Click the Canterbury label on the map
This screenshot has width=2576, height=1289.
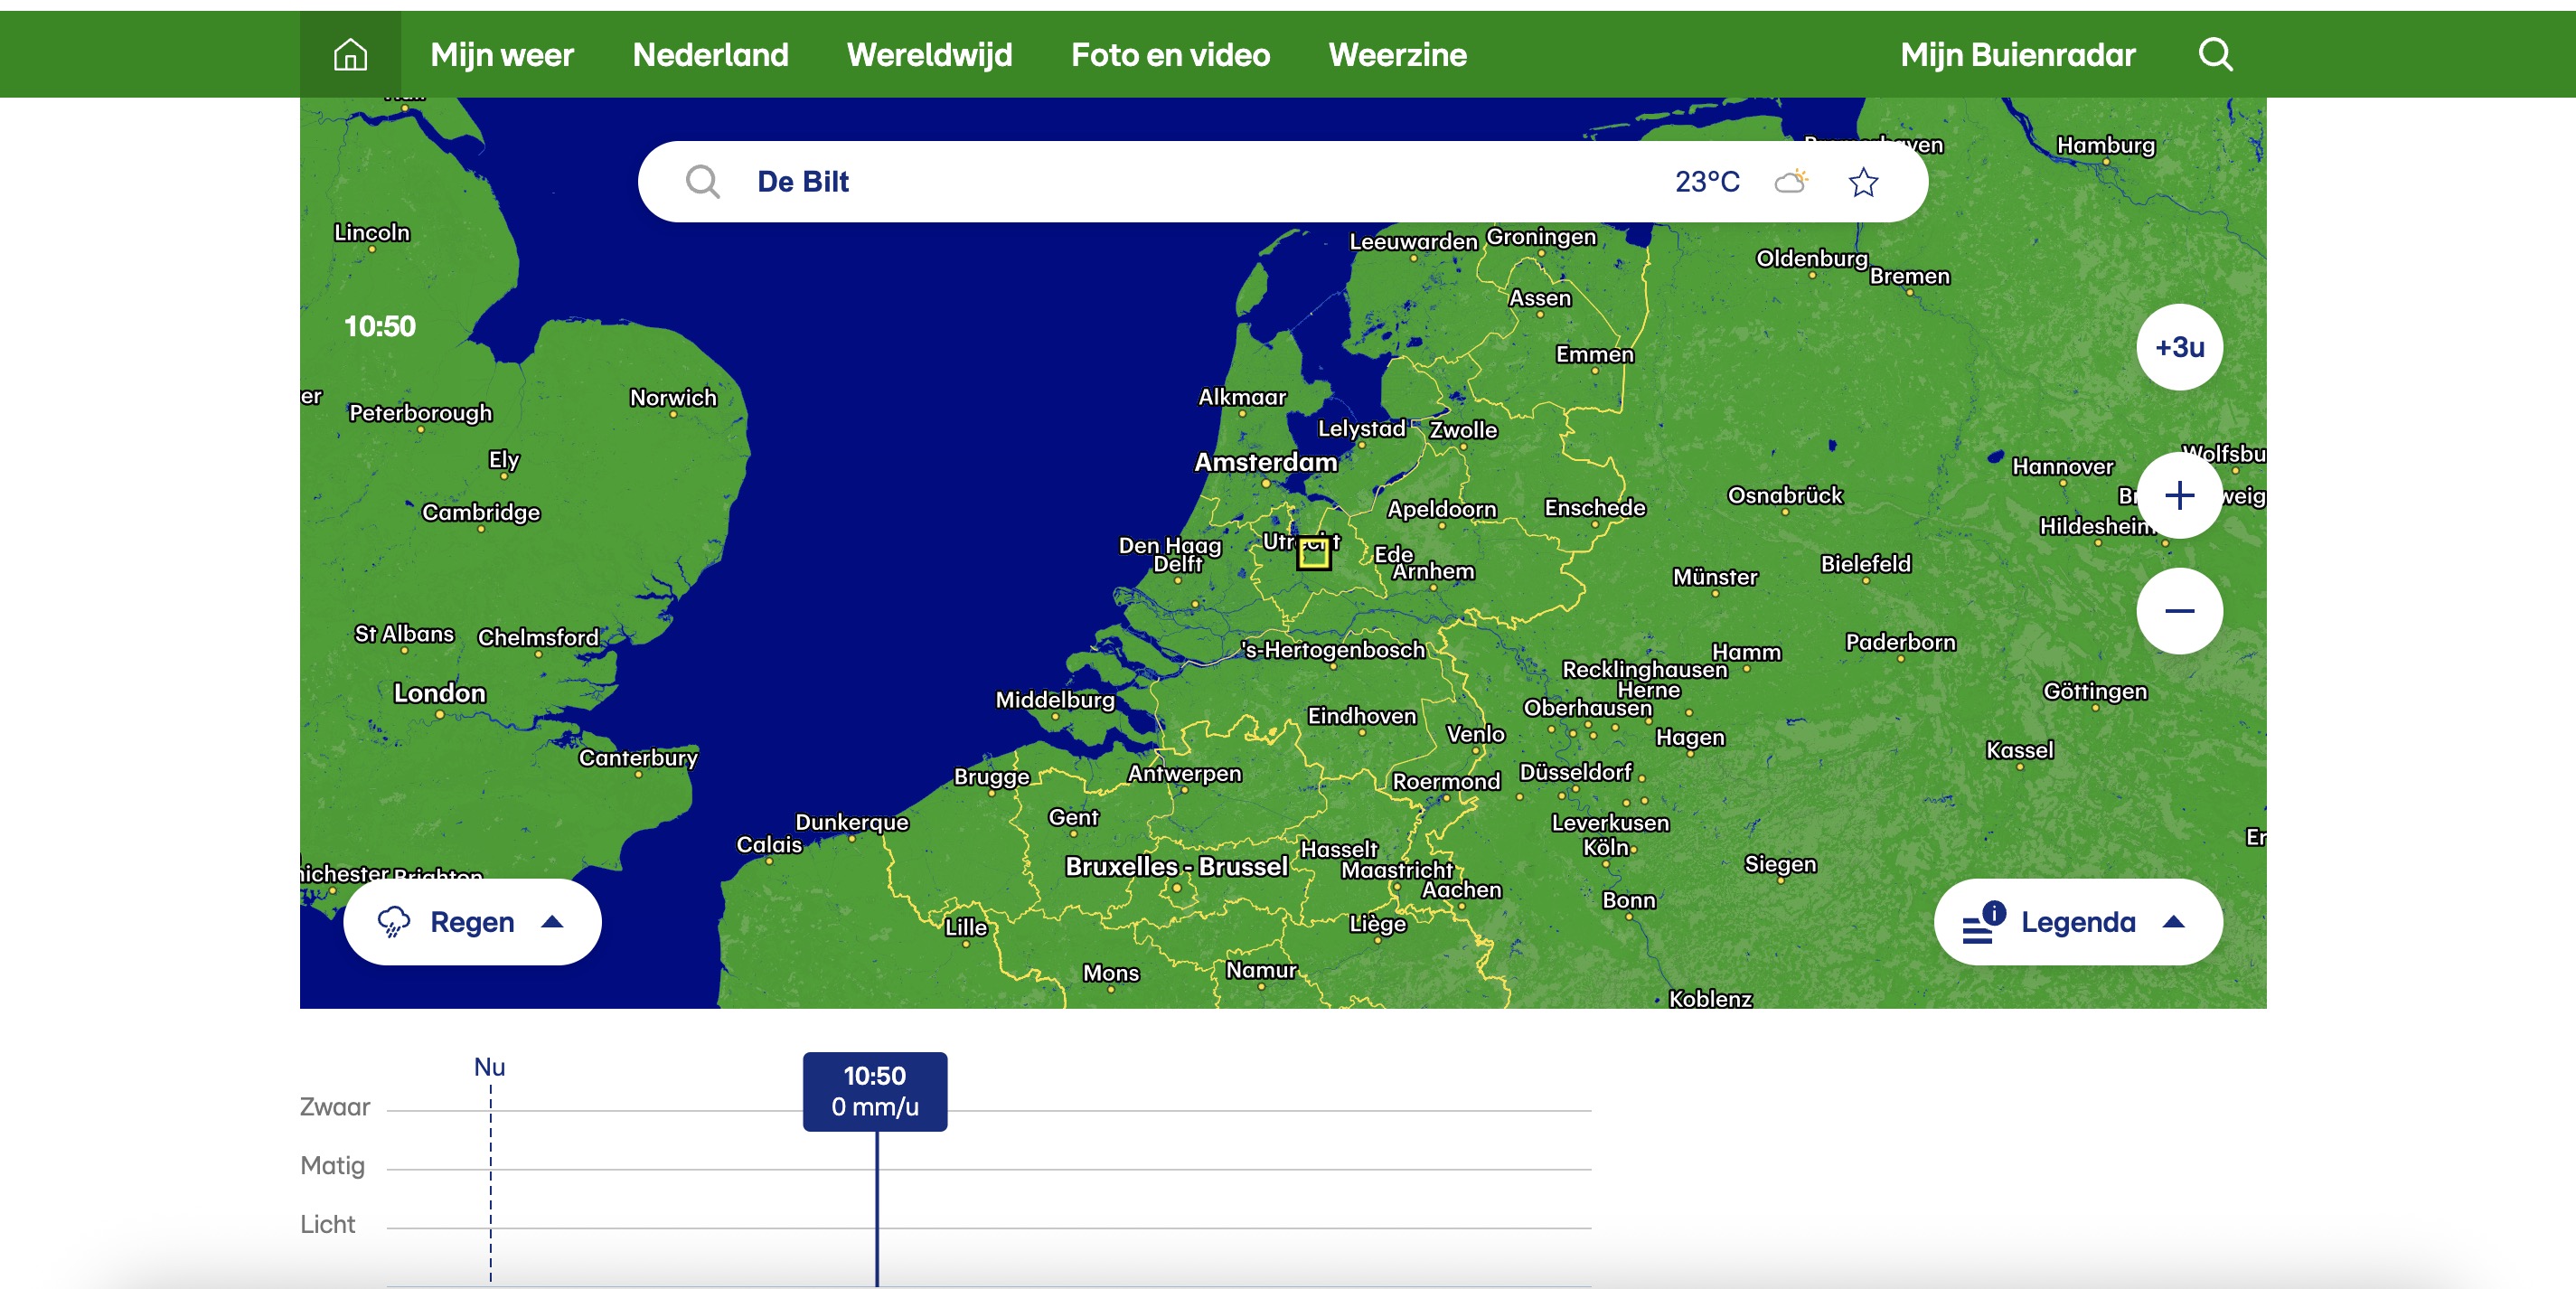[x=638, y=758]
